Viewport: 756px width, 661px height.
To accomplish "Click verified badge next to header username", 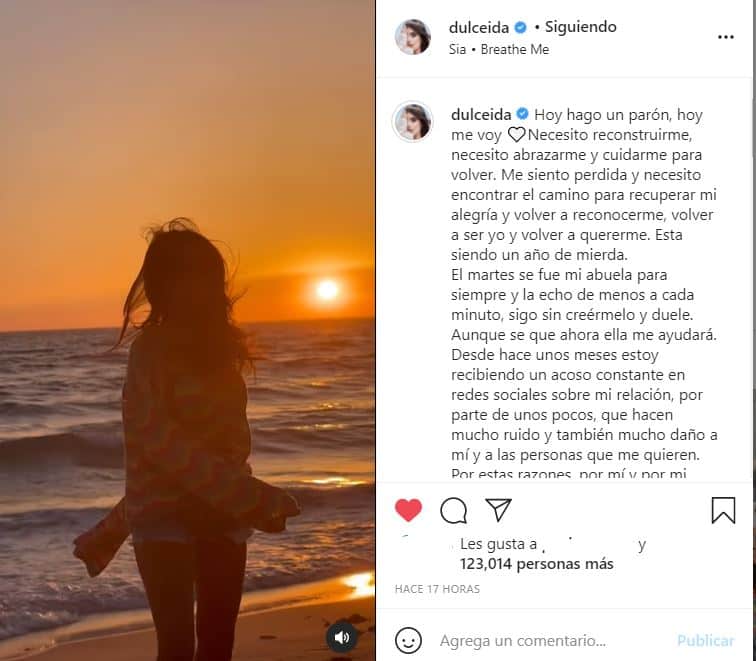I will pyautogui.click(x=520, y=27).
